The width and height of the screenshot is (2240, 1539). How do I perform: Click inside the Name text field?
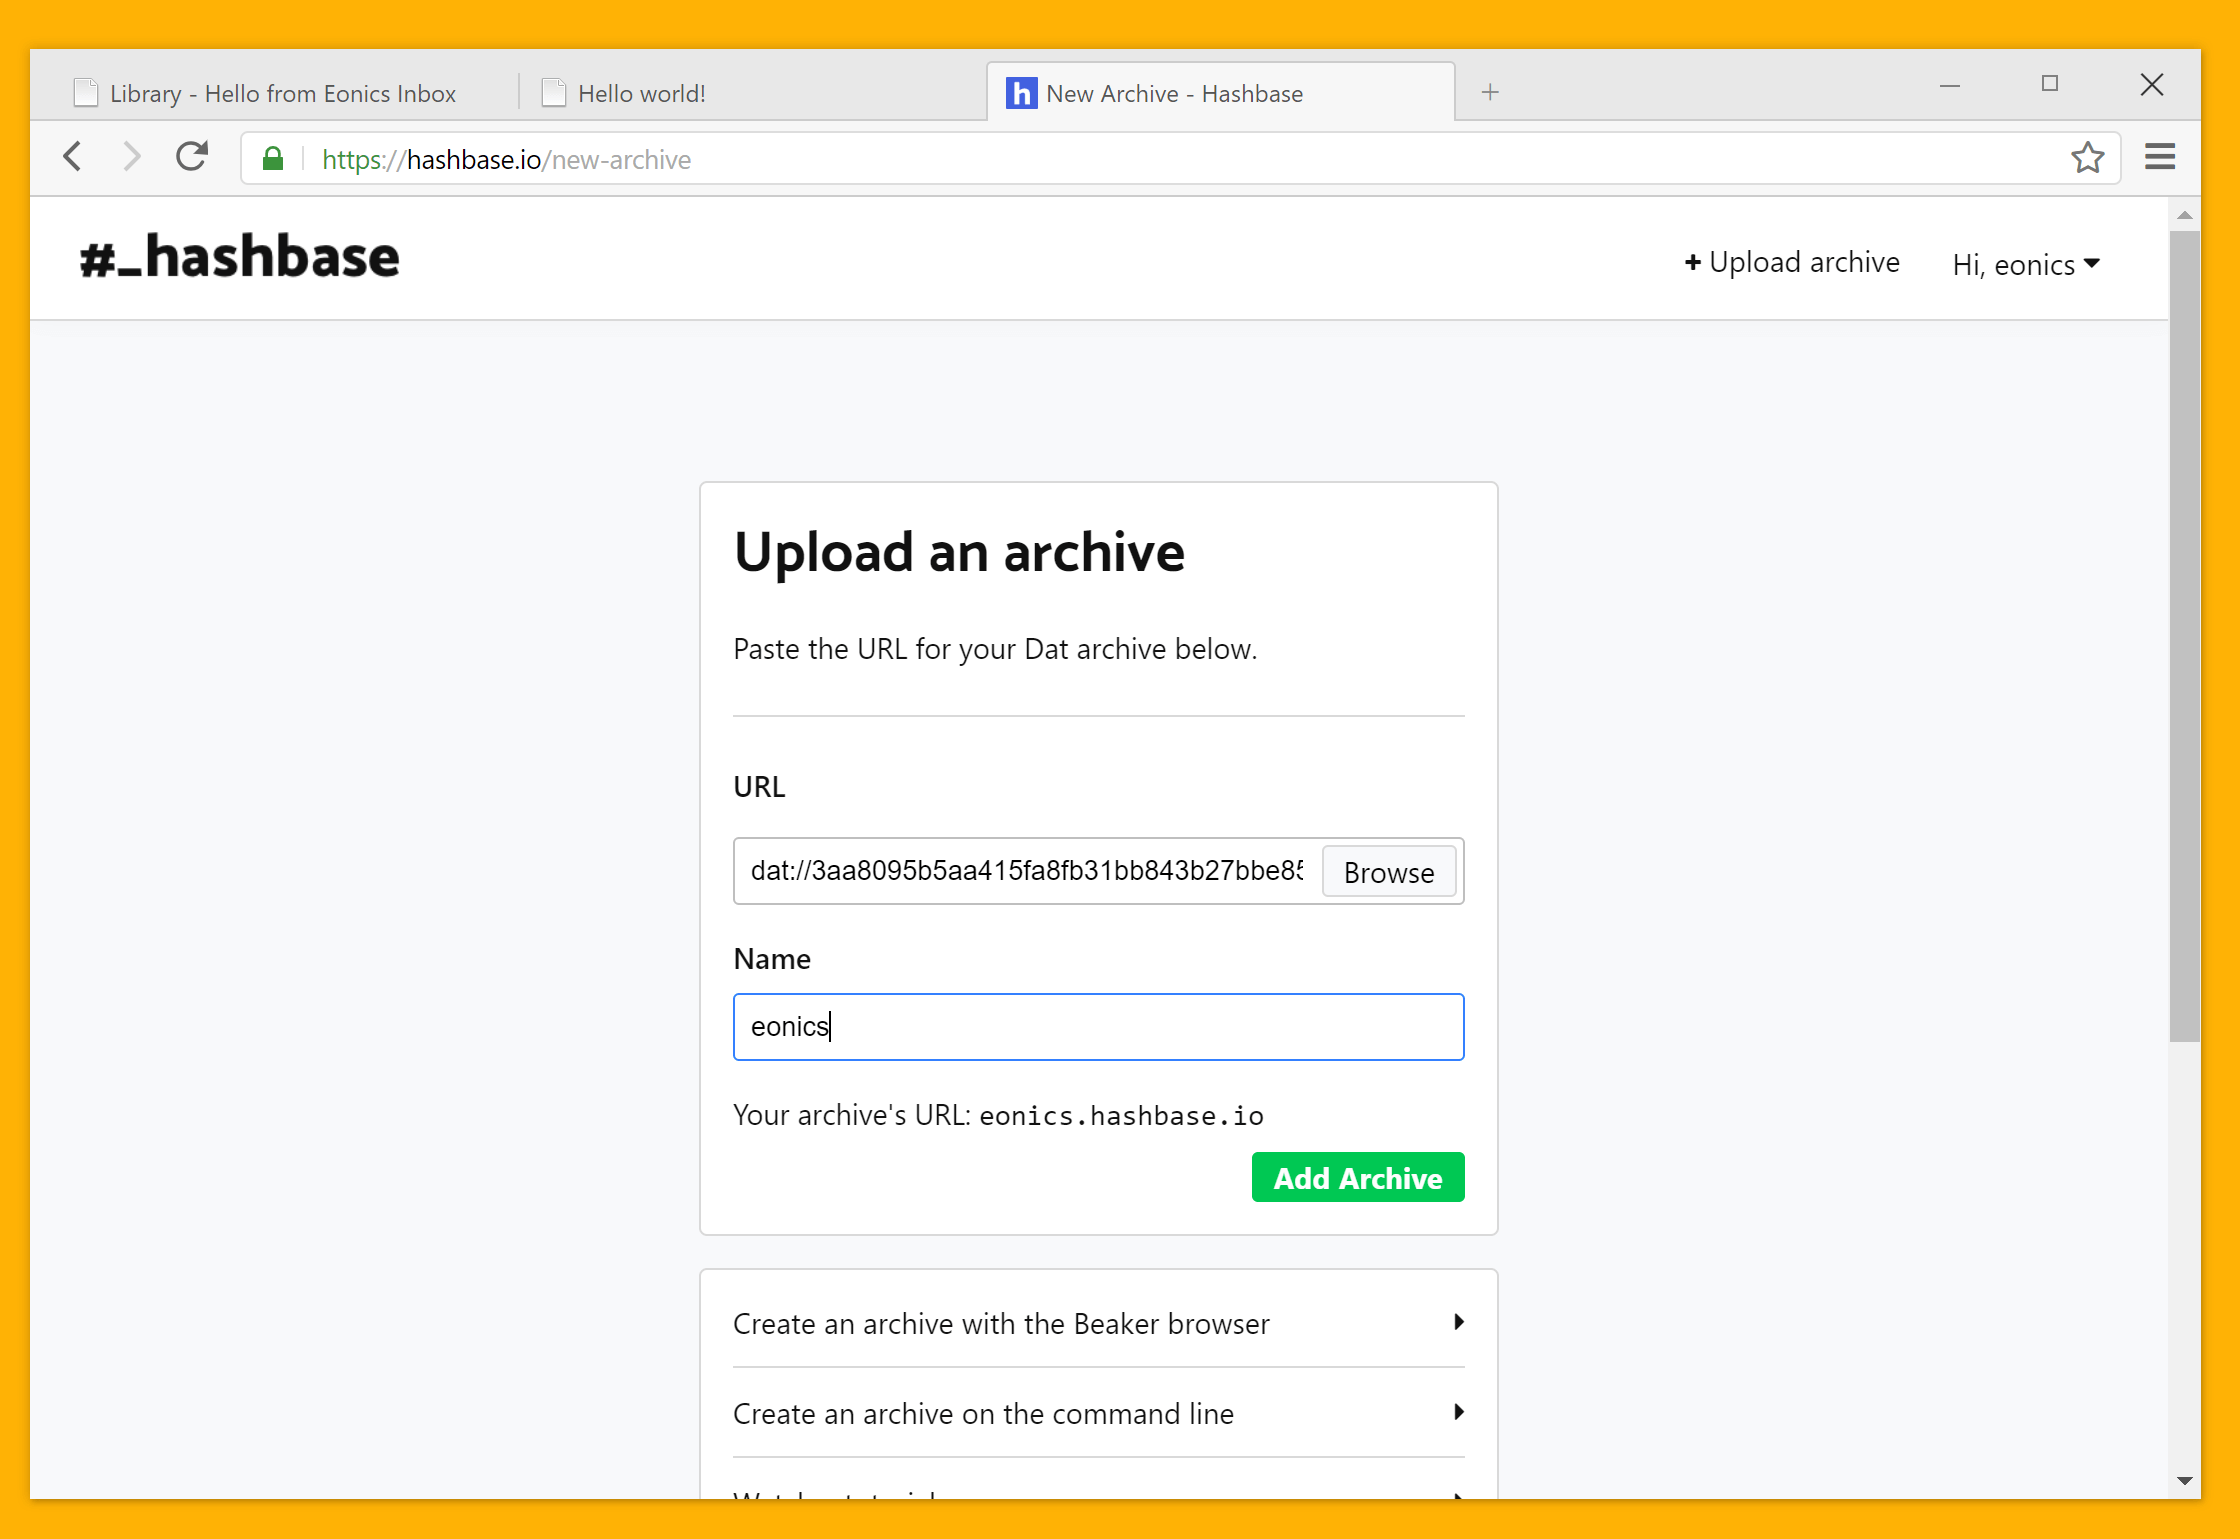[x=1098, y=1026]
